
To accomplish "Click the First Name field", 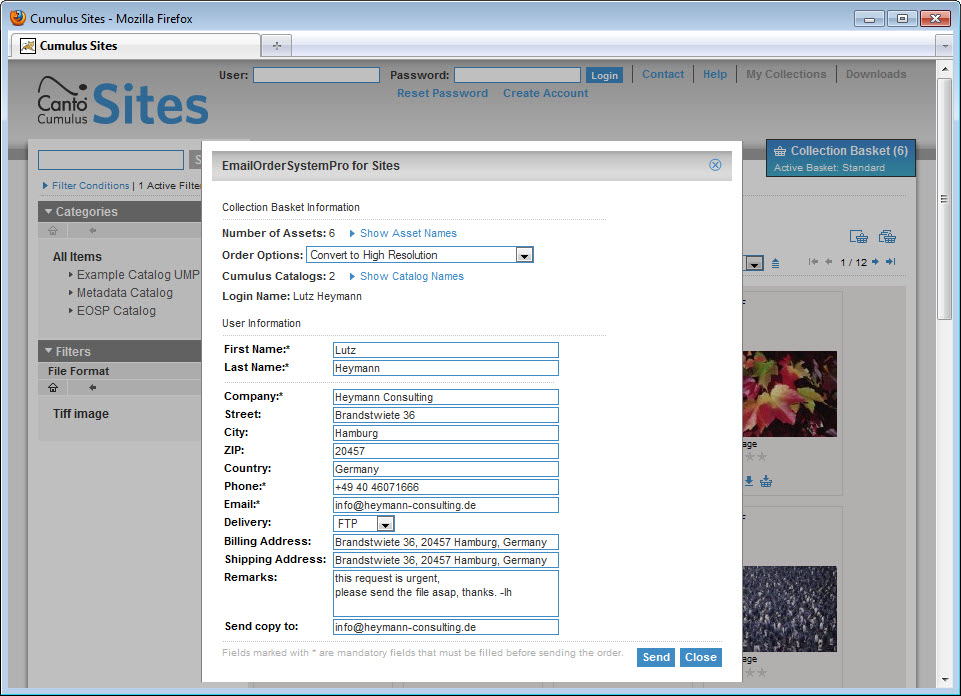I will coord(446,350).
